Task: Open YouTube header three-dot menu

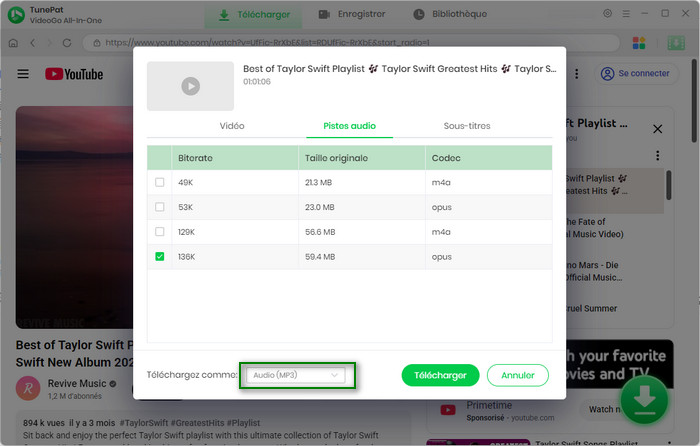Action: (577, 74)
